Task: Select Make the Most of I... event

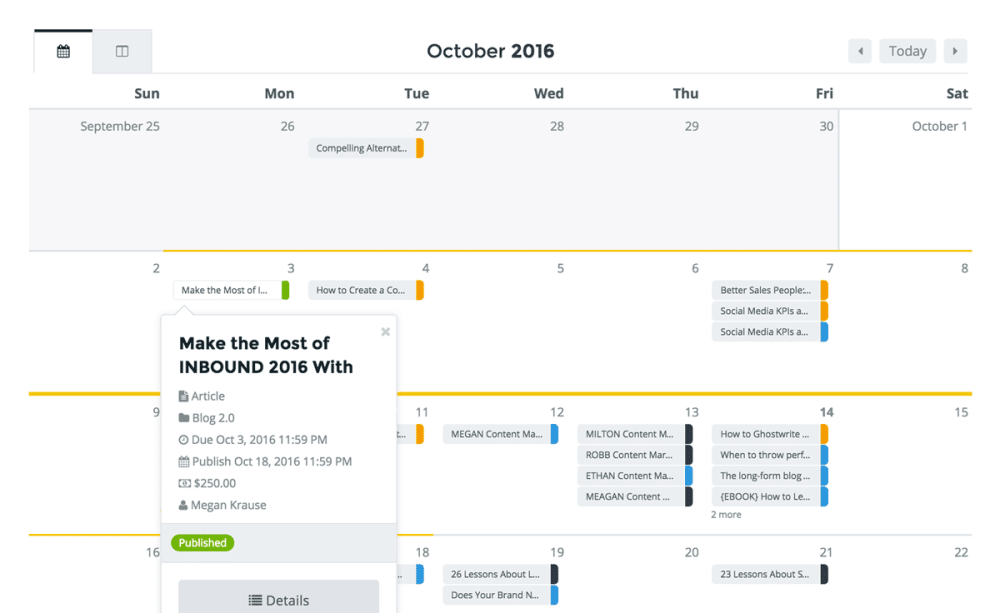Action: tap(231, 290)
